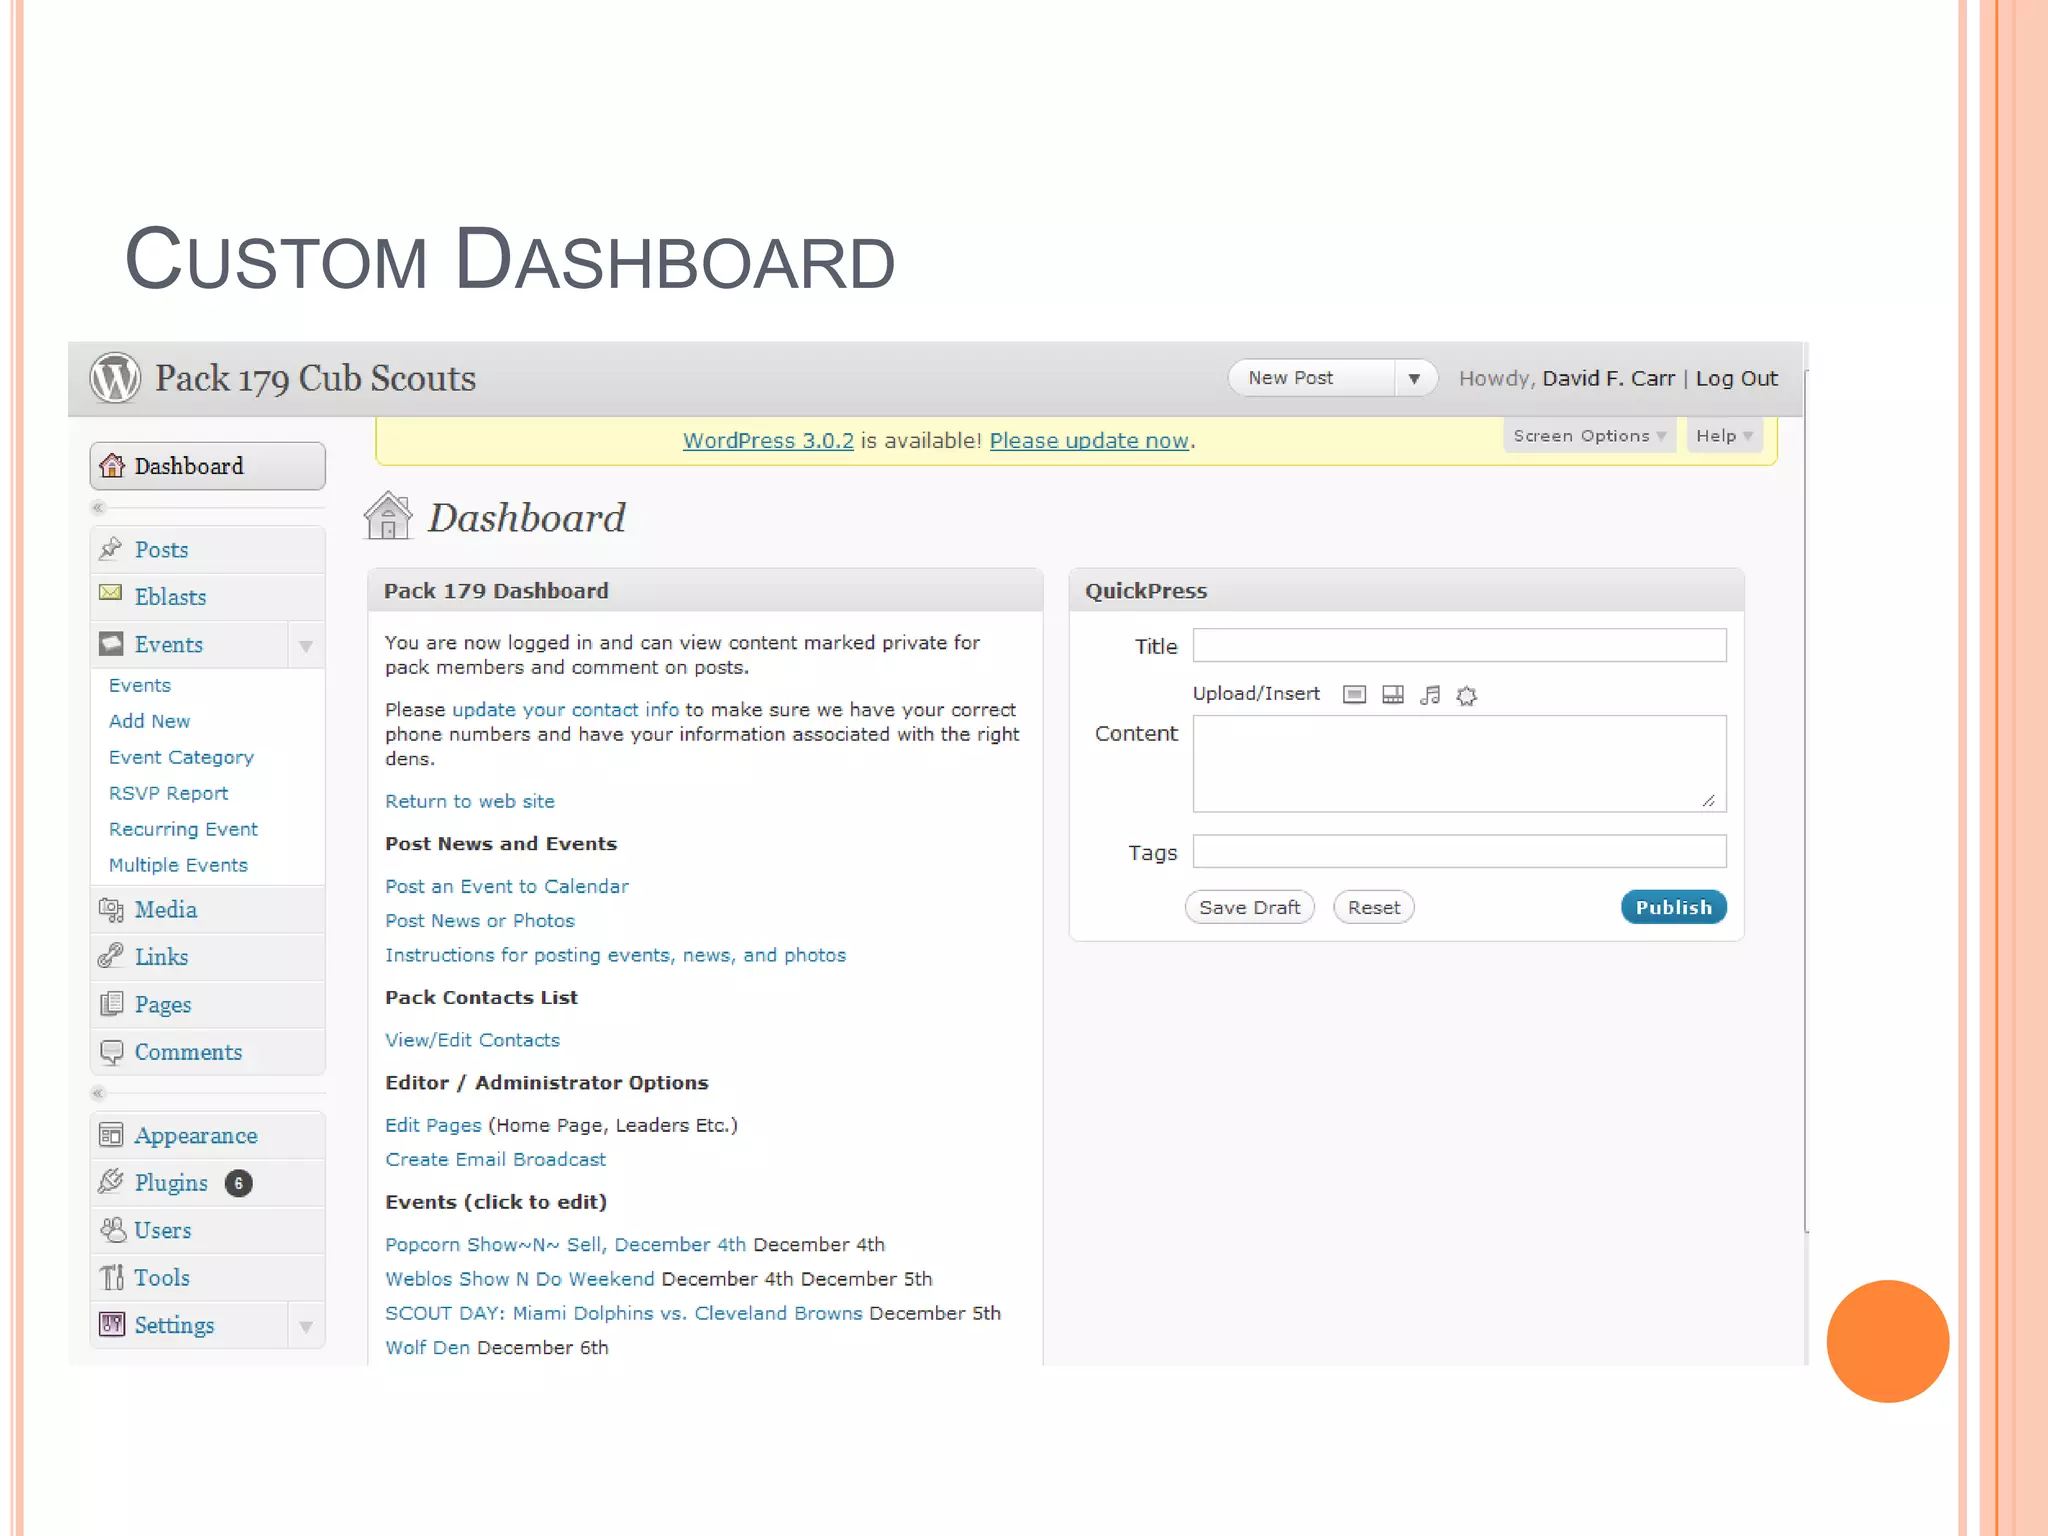Click the Comments bubble icon
Screen dimensions: 2048x1536
point(111,1051)
